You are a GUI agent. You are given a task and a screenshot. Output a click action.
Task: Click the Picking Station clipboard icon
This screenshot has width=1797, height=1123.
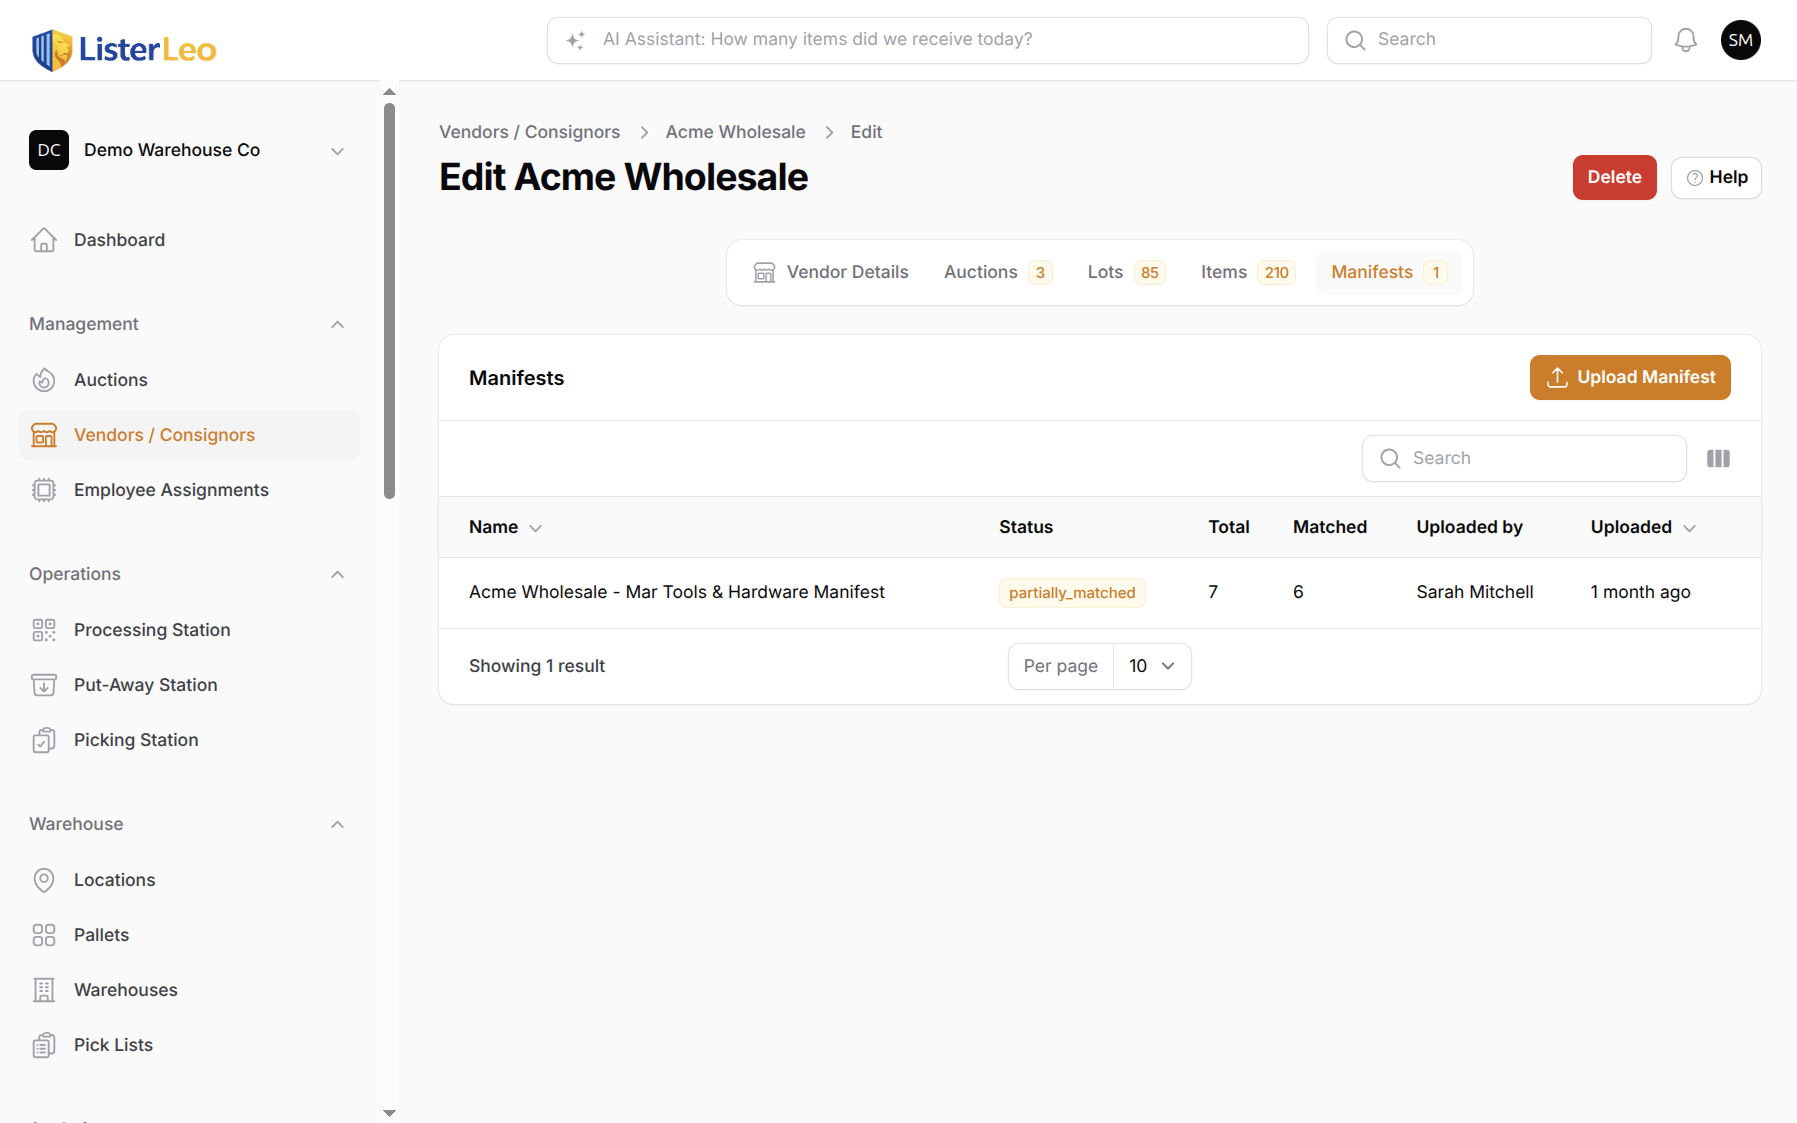pos(44,740)
